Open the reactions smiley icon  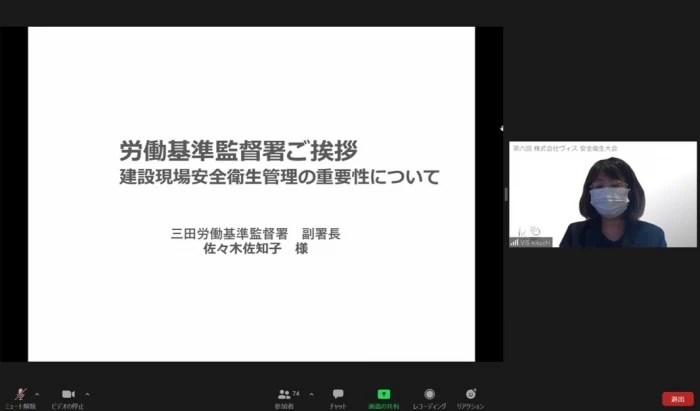coord(470,394)
